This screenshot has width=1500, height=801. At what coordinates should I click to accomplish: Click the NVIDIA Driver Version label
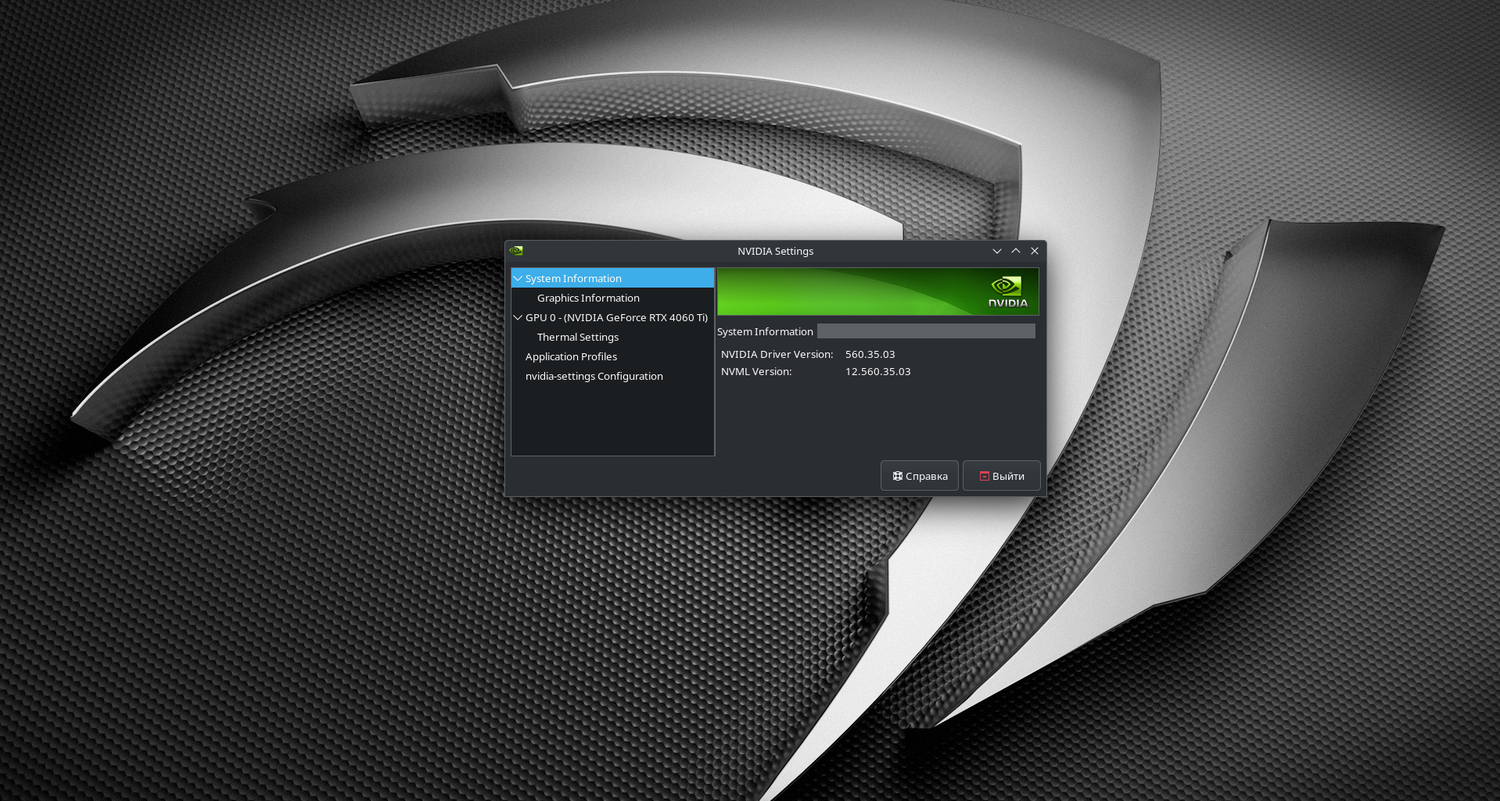[x=777, y=354]
